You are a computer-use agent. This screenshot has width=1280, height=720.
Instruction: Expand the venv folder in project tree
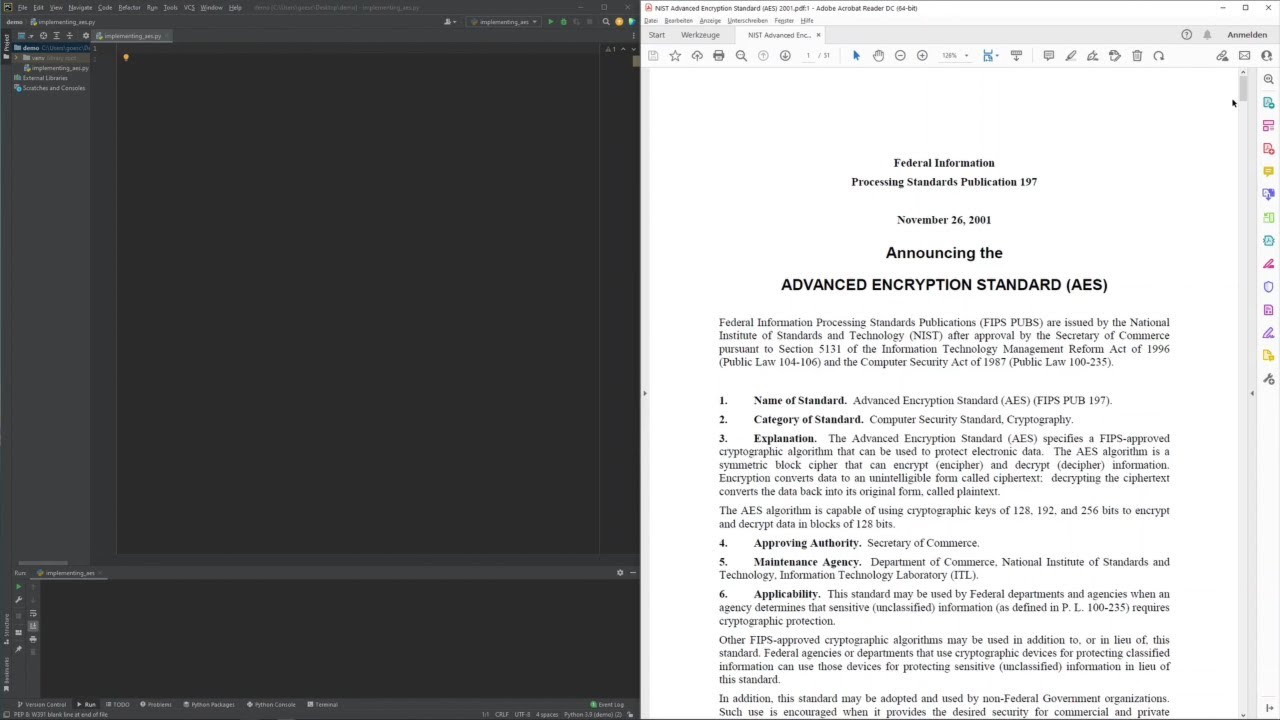coord(17,58)
